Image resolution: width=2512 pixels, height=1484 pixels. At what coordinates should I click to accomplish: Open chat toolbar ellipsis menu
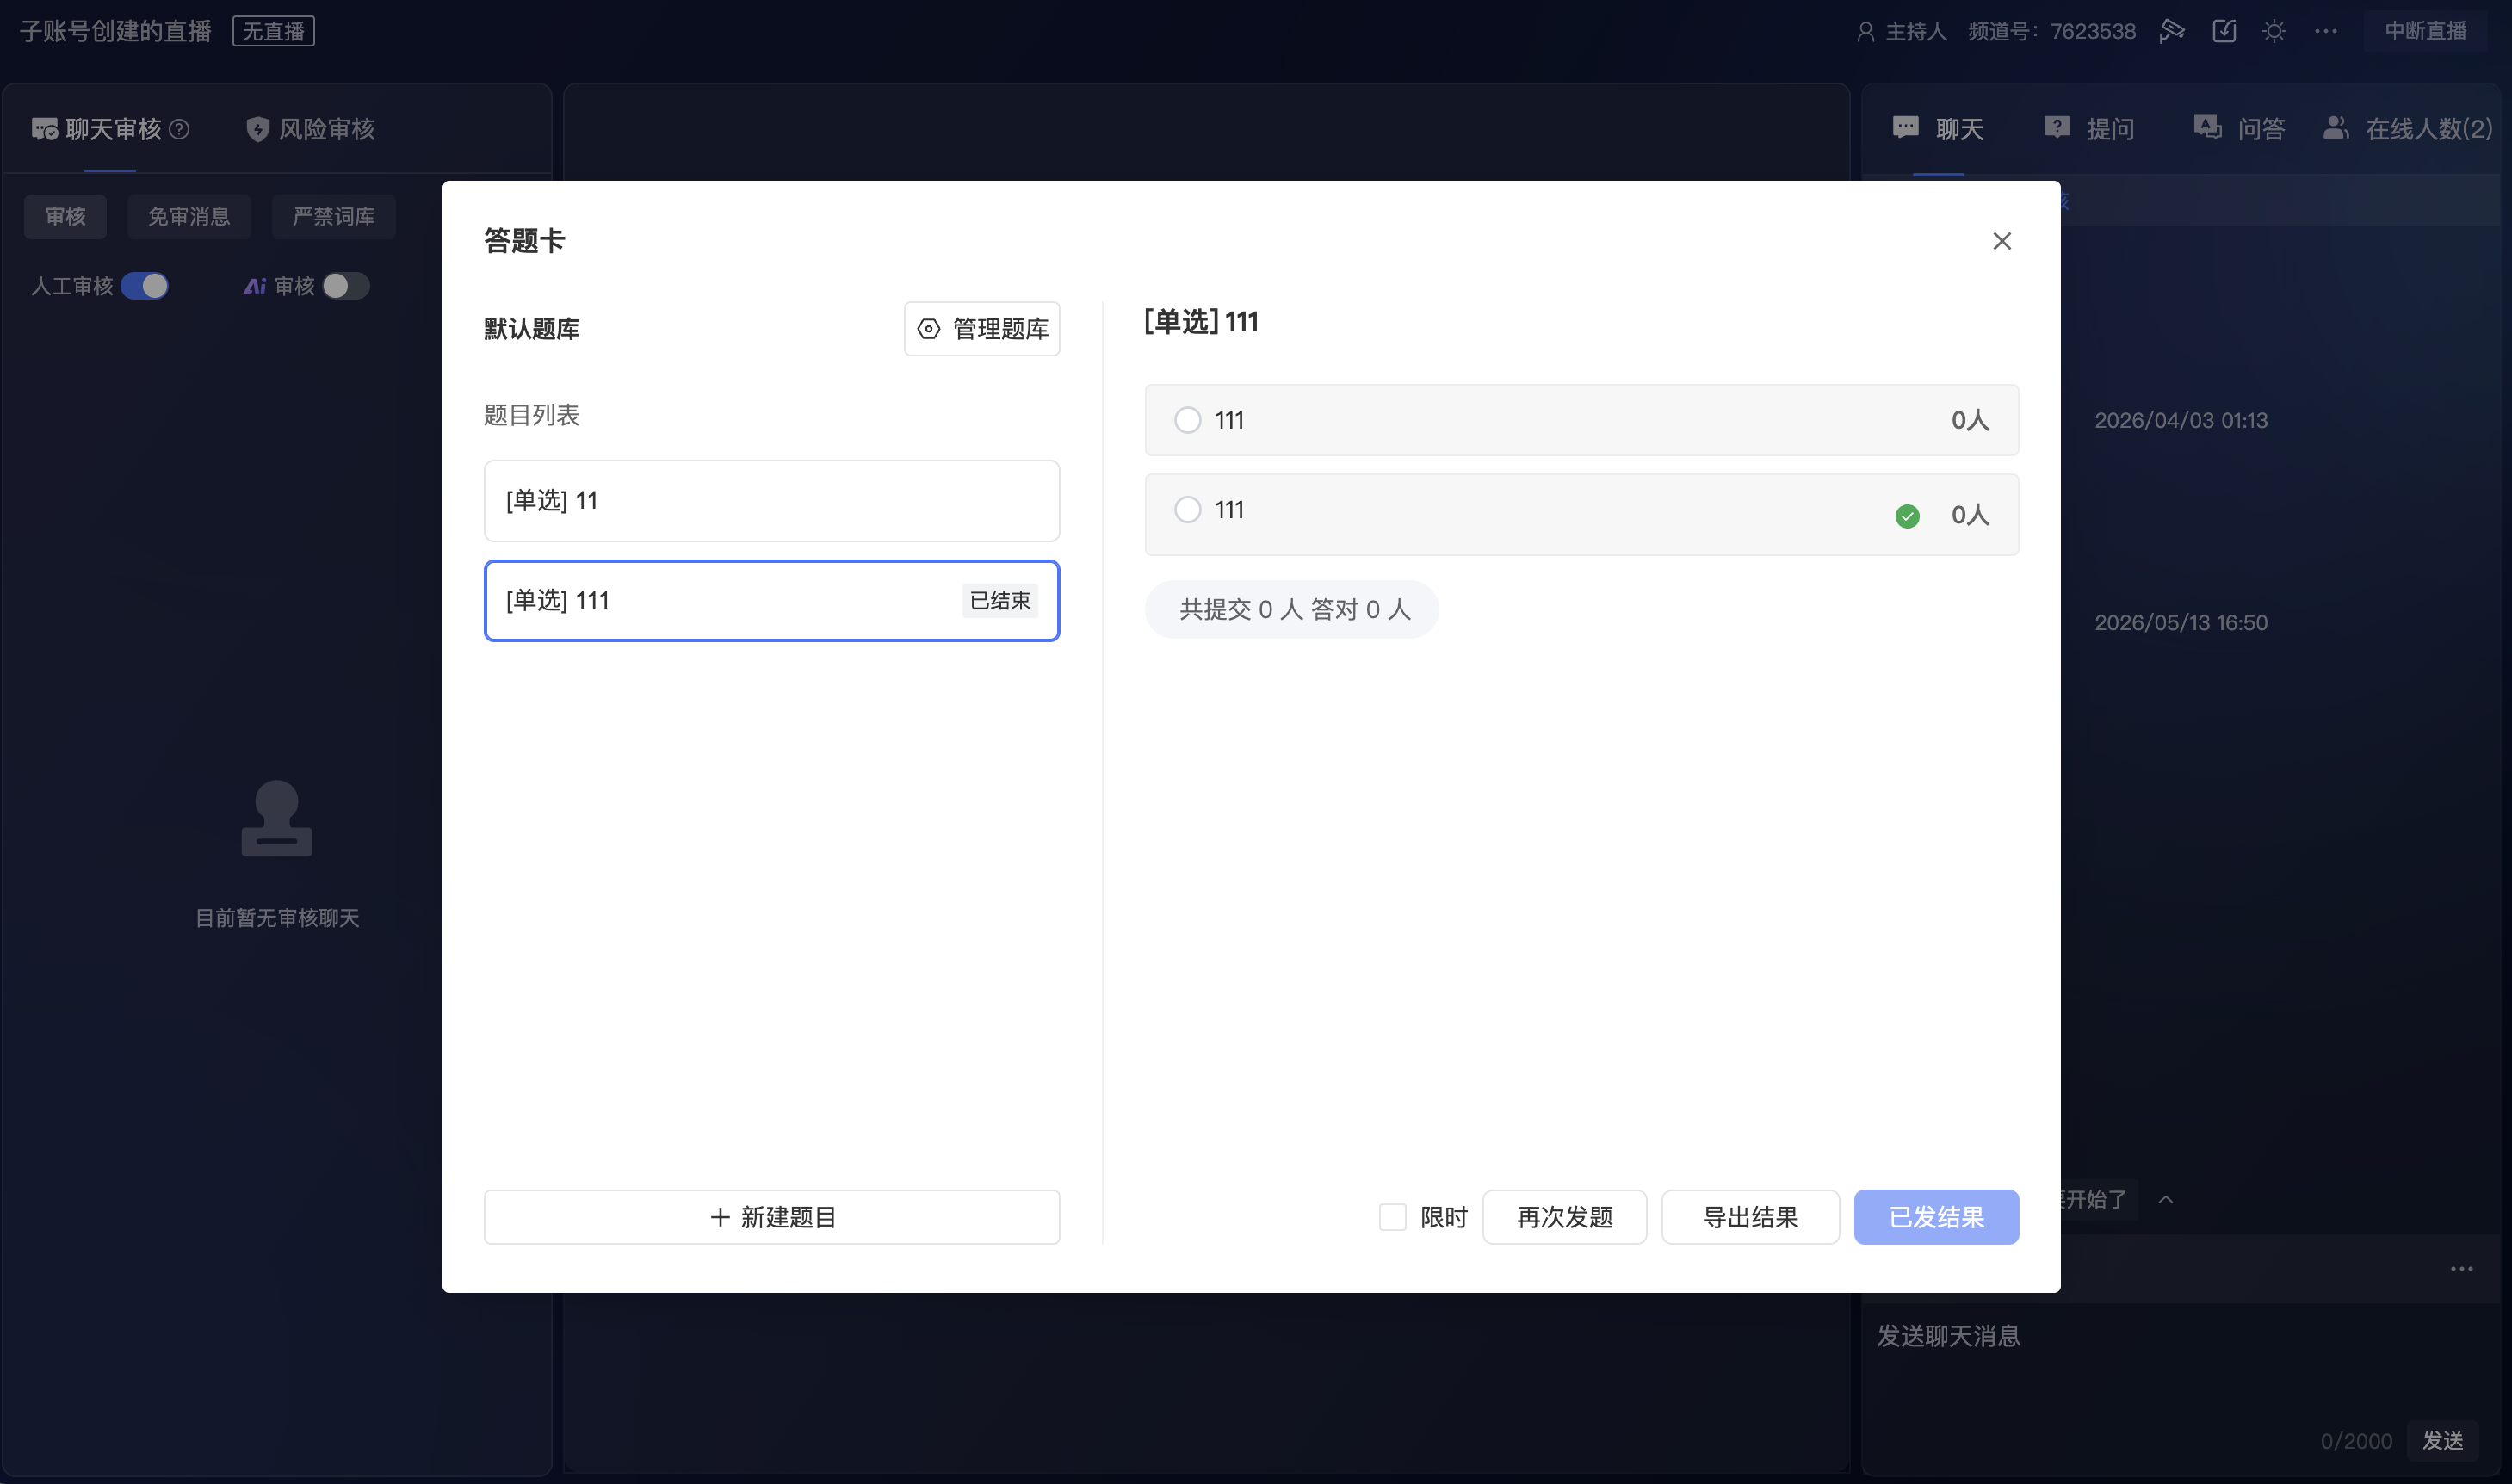[x=2462, y=1269]
